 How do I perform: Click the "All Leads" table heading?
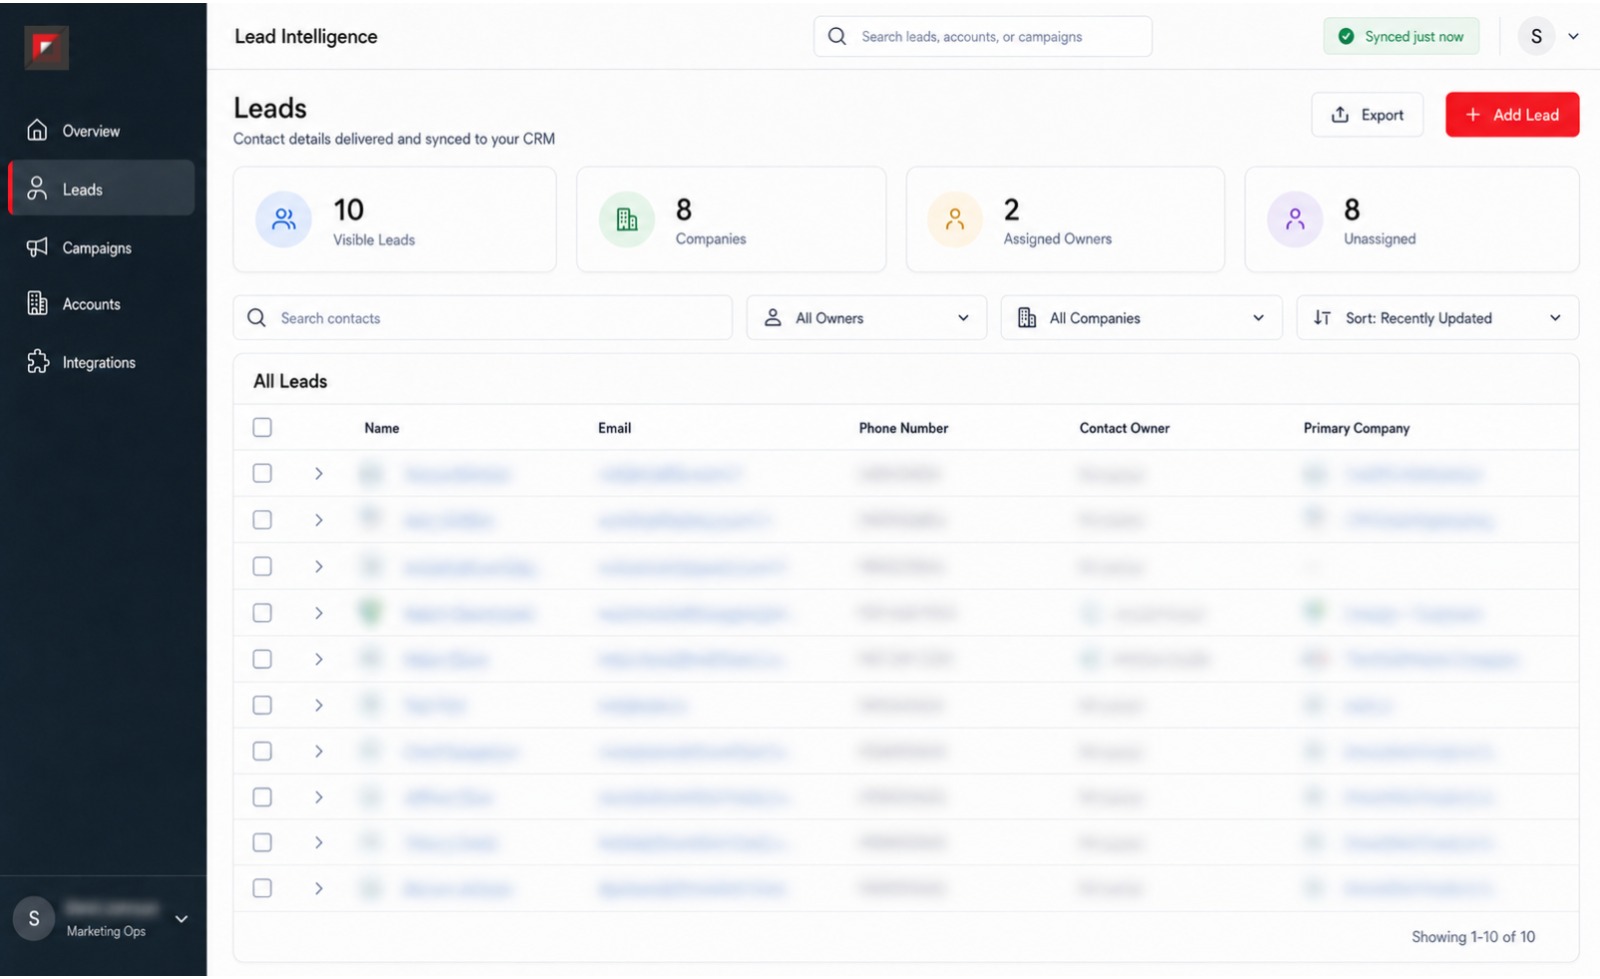tap(290, 381)
